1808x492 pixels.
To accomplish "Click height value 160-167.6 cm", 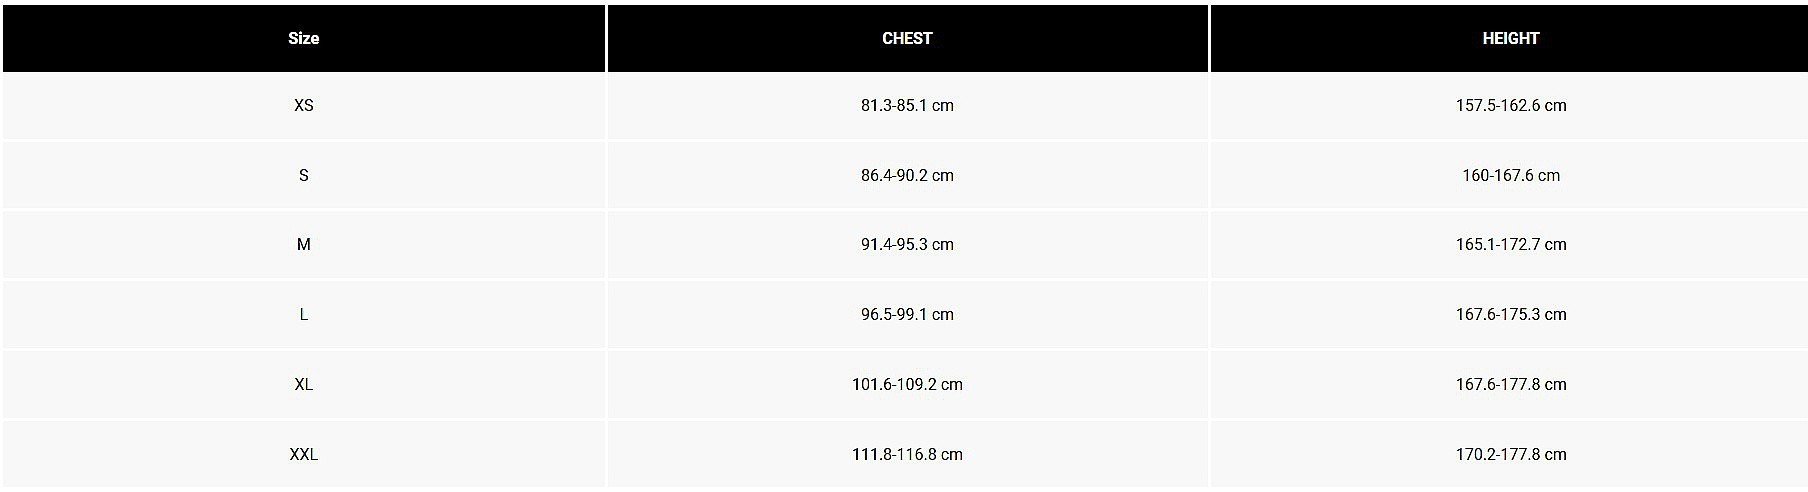I will click(1511, 175).
